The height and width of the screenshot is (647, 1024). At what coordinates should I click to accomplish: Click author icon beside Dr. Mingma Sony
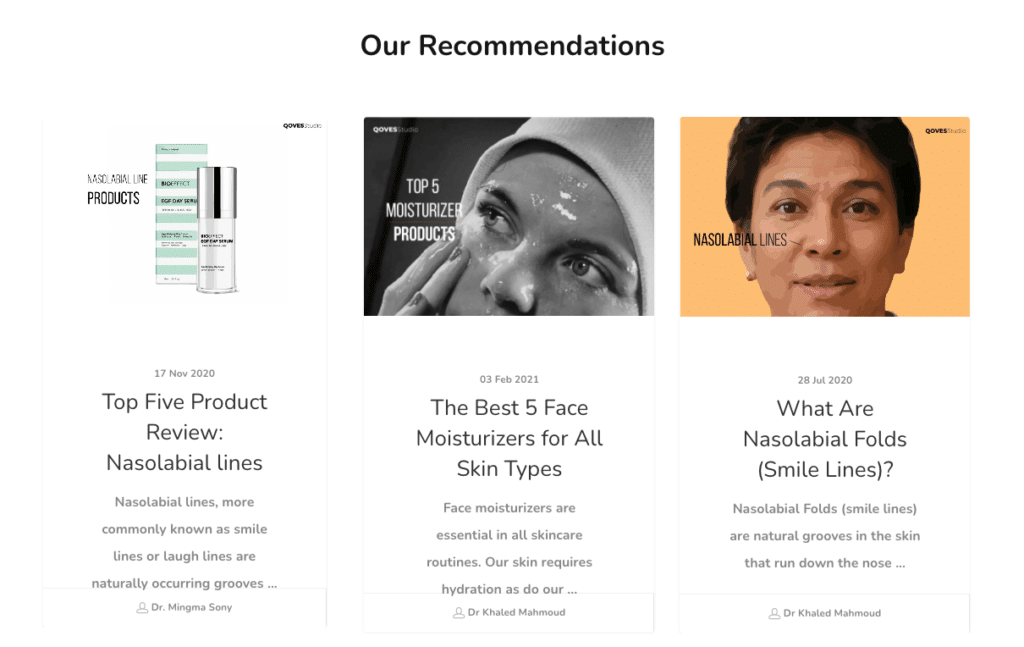click(x=142, y=608)
